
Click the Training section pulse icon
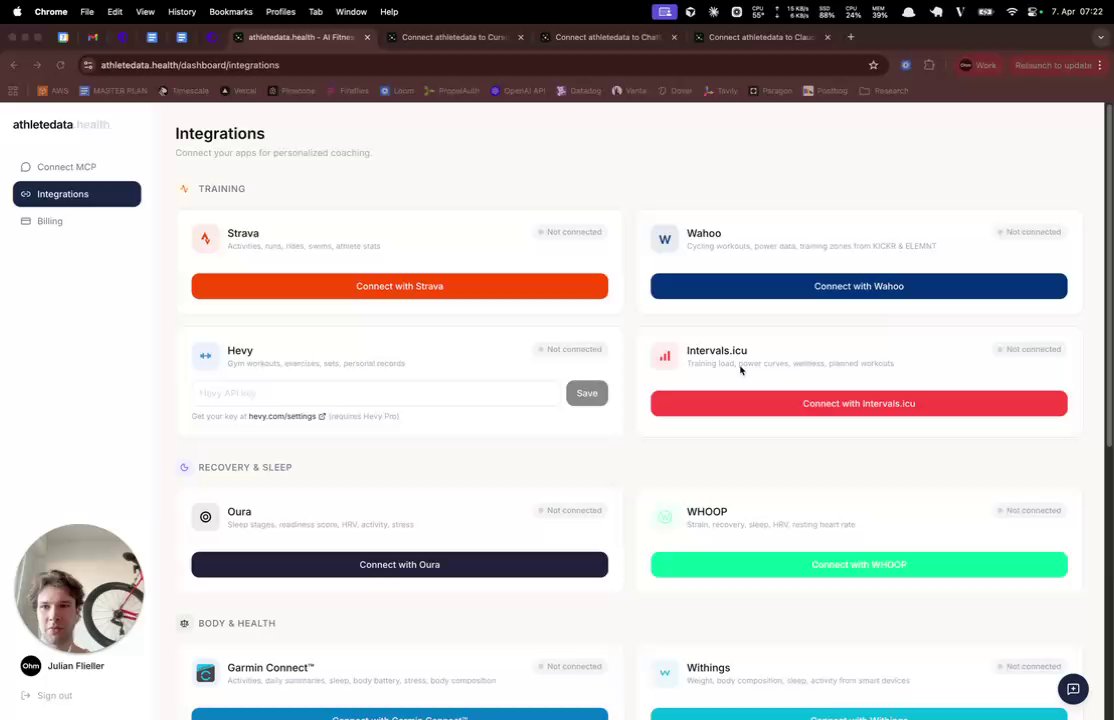(184, 189)
